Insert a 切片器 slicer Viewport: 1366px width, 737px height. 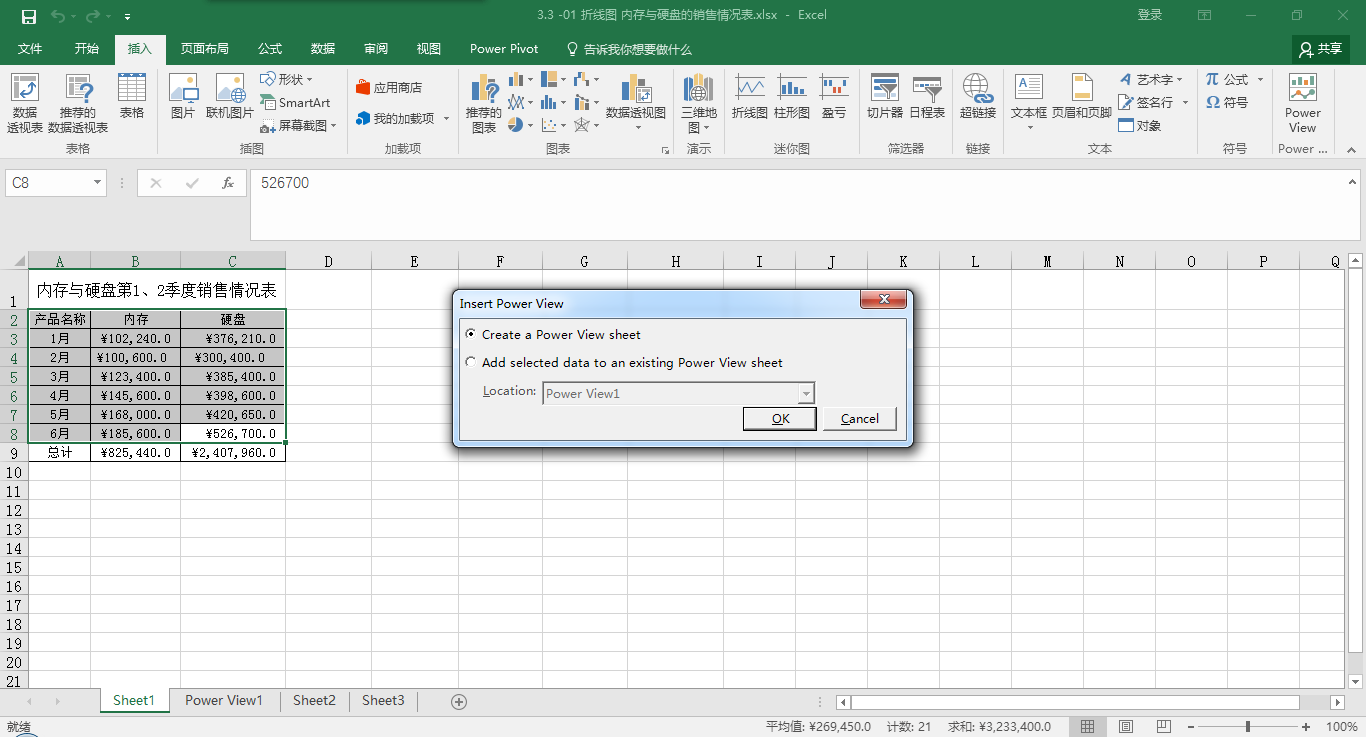[885, 96]
